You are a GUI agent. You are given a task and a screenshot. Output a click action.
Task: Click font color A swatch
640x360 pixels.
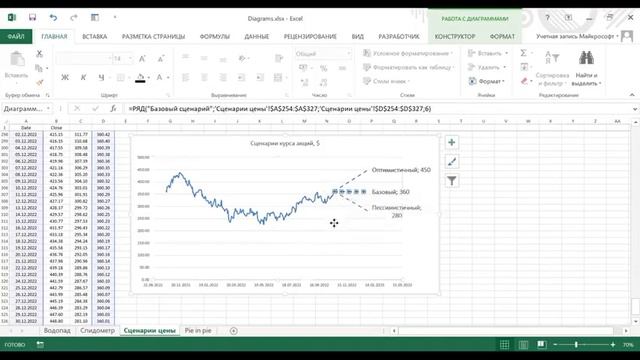pos(159,77)
